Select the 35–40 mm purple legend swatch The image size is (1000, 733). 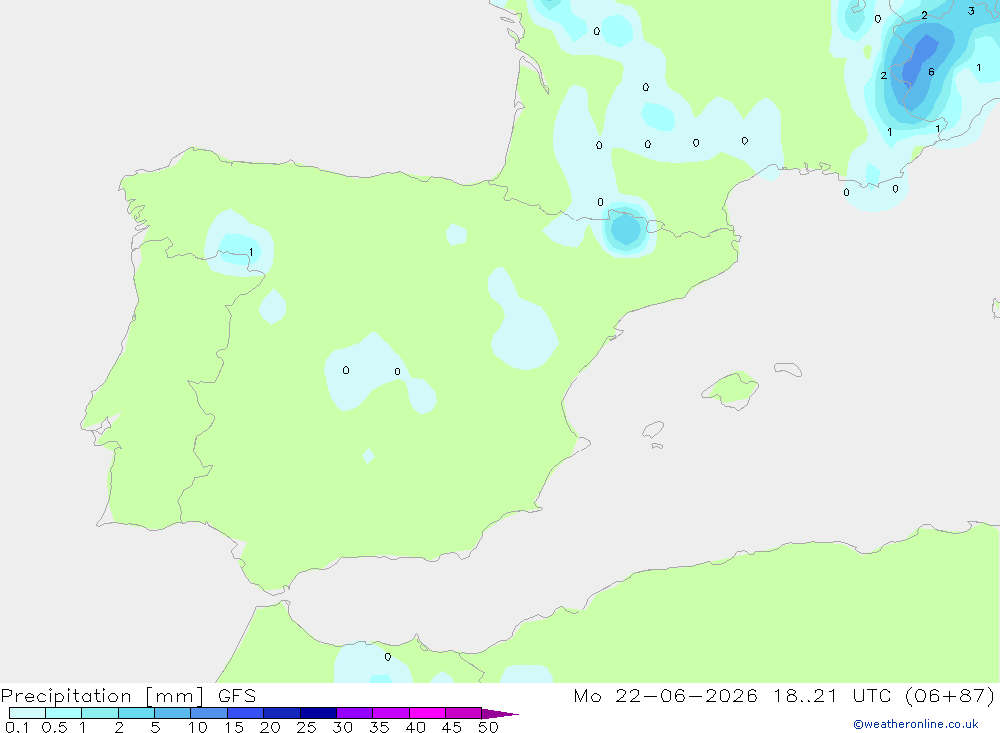coord(391,713)
